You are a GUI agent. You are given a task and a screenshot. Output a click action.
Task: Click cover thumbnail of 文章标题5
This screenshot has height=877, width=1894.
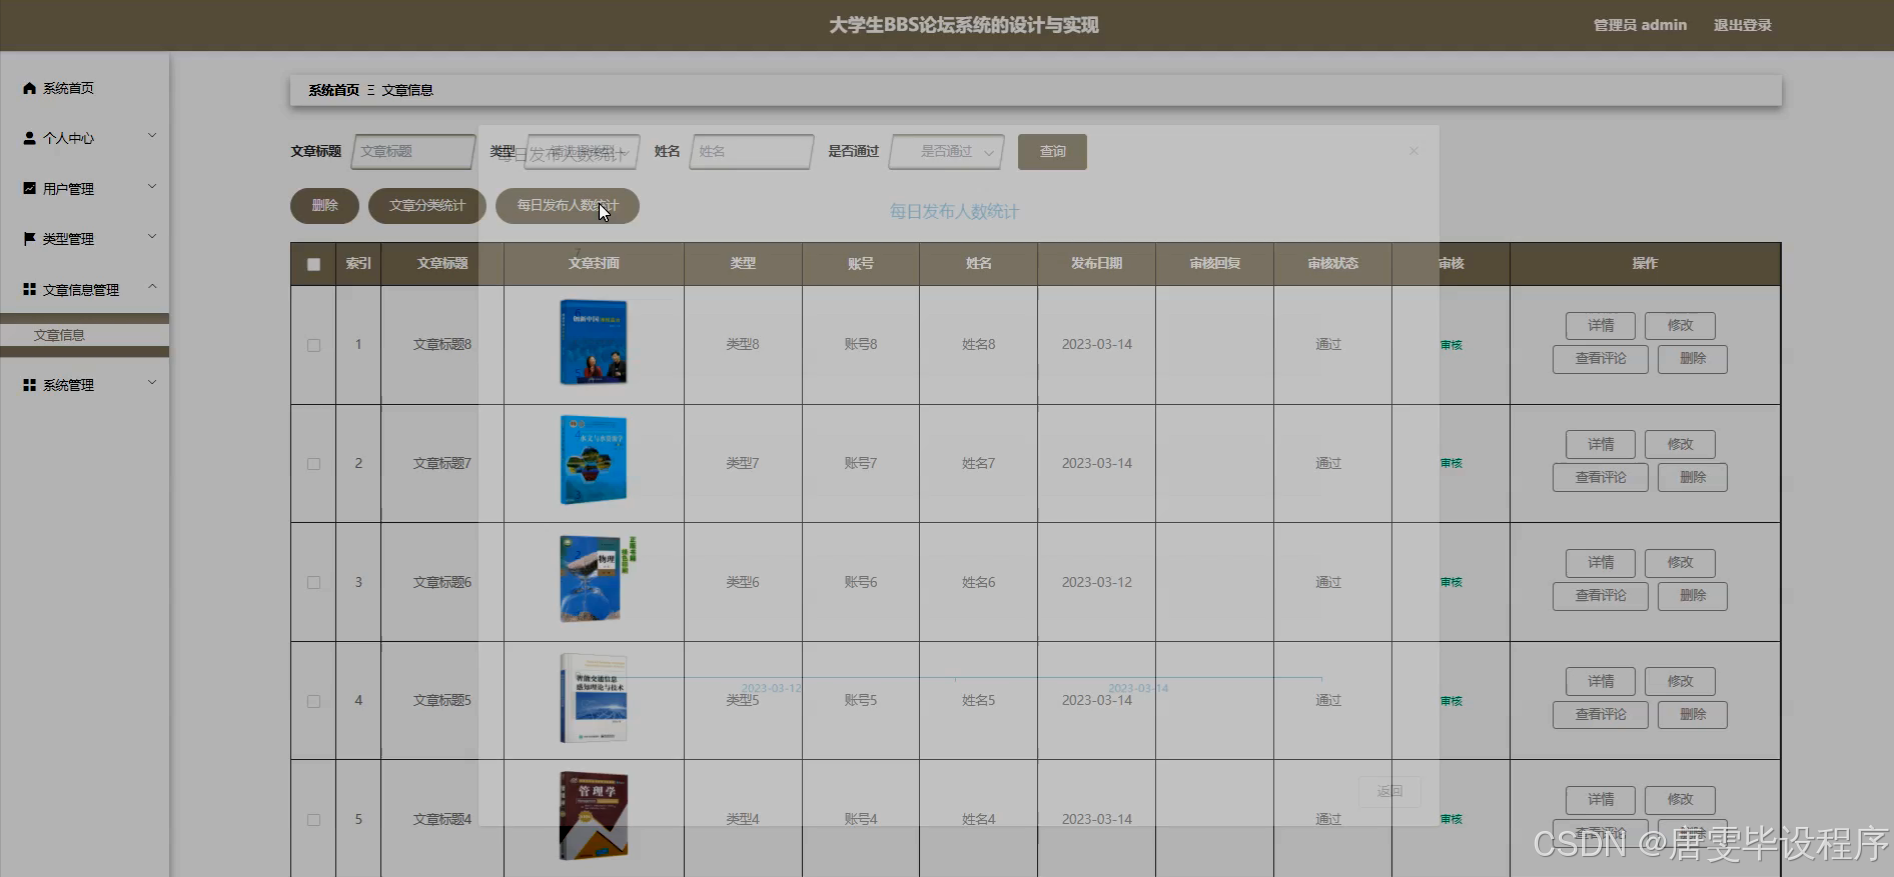pyautogui.click(x=594, y=698)
